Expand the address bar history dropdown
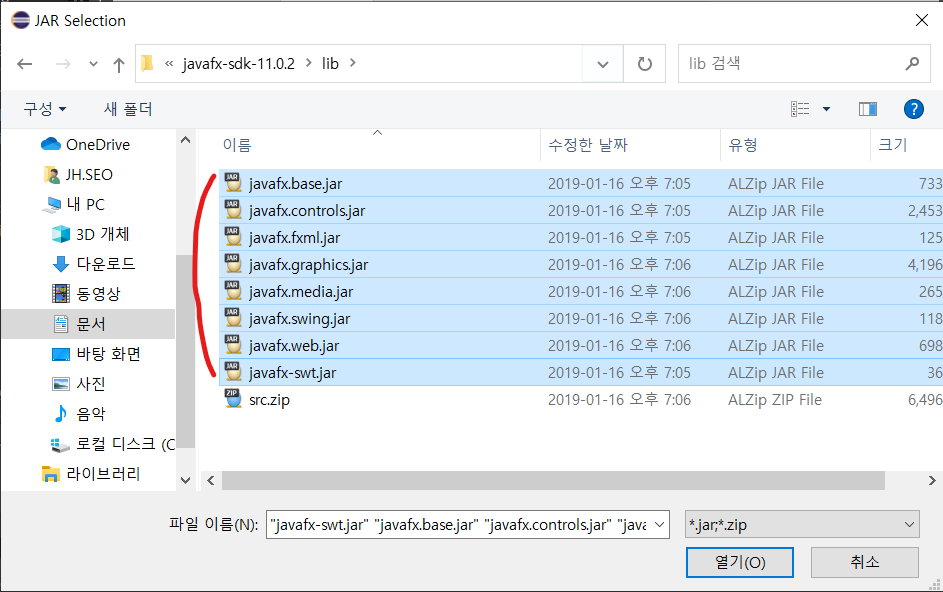 coord(603,64)
